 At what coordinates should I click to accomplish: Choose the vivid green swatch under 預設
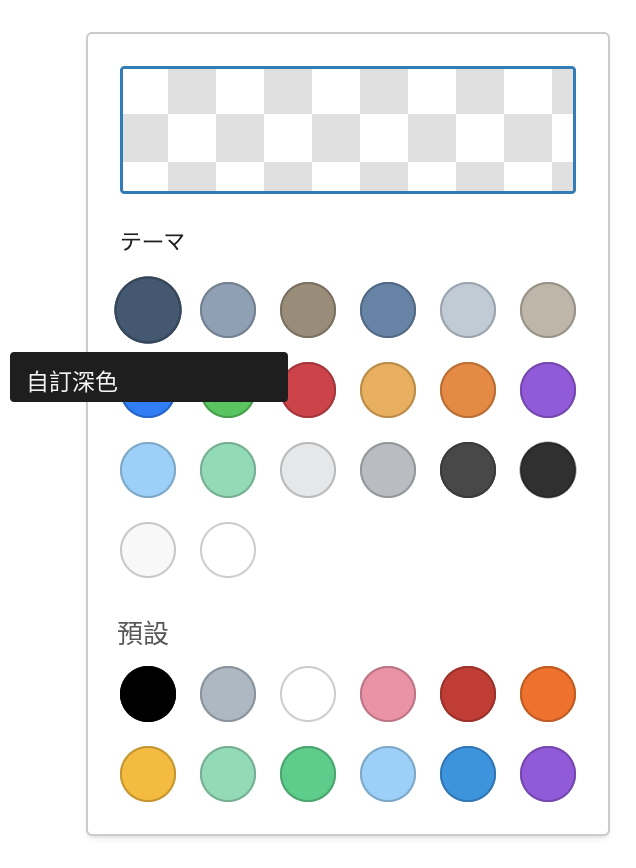[x=308, y=774]
